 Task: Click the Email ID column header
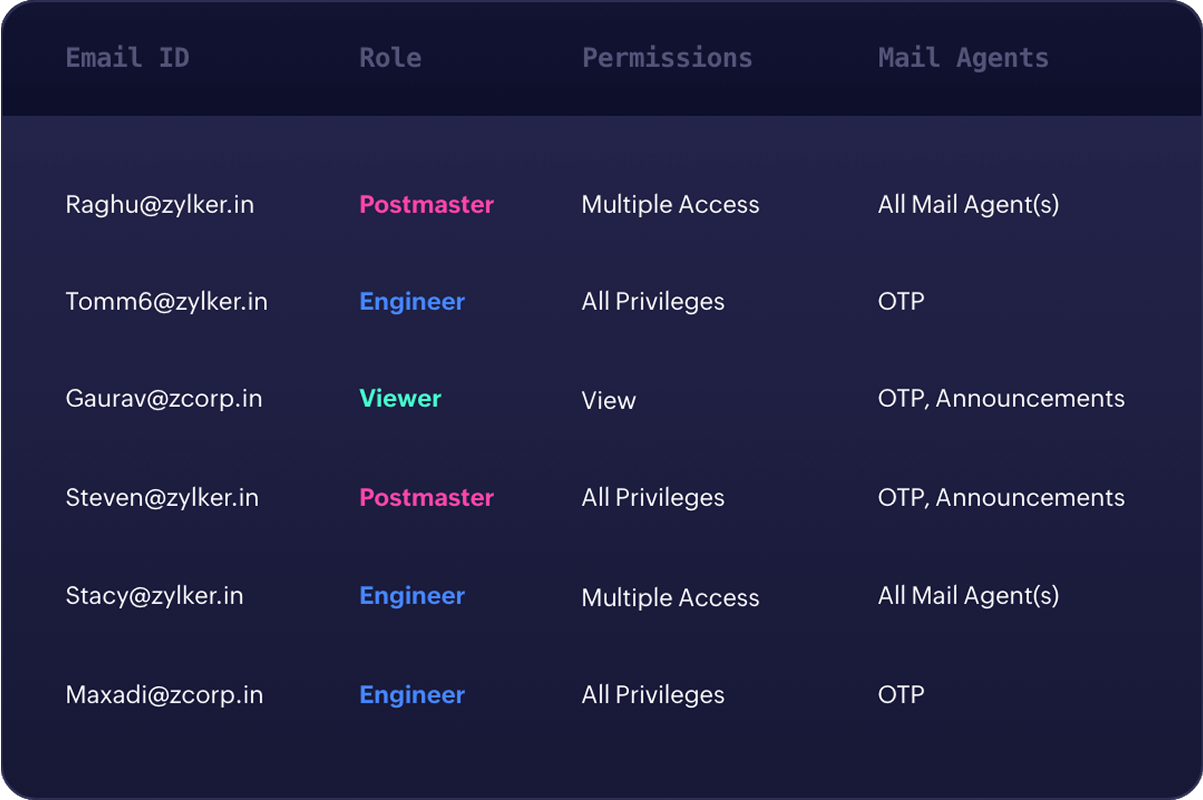click(127, 58)
